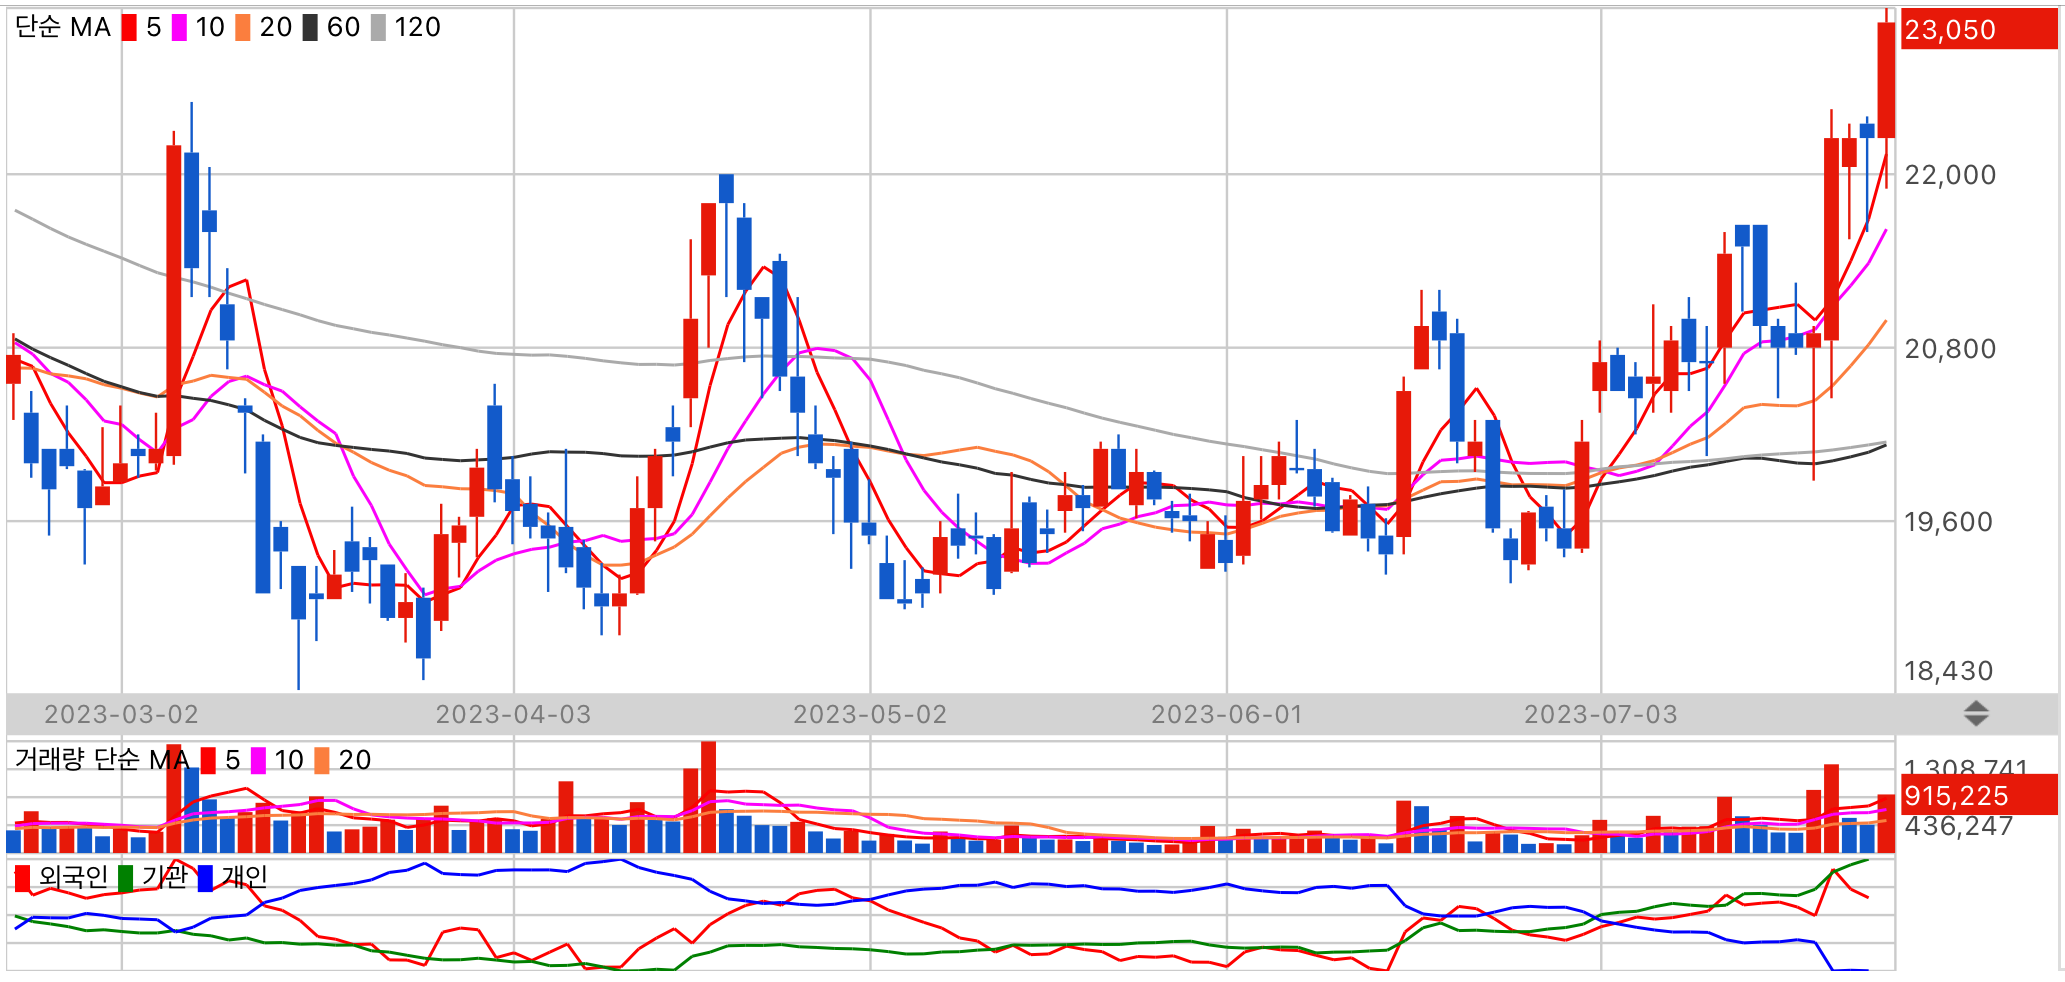
Task: Click the red volume MA 5 swatch
Action: coord(208,761)
